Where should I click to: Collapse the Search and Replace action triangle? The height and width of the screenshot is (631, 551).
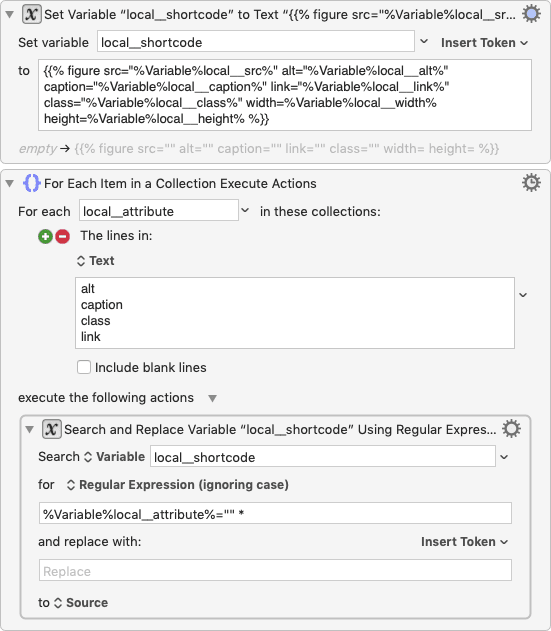[29, 430]
